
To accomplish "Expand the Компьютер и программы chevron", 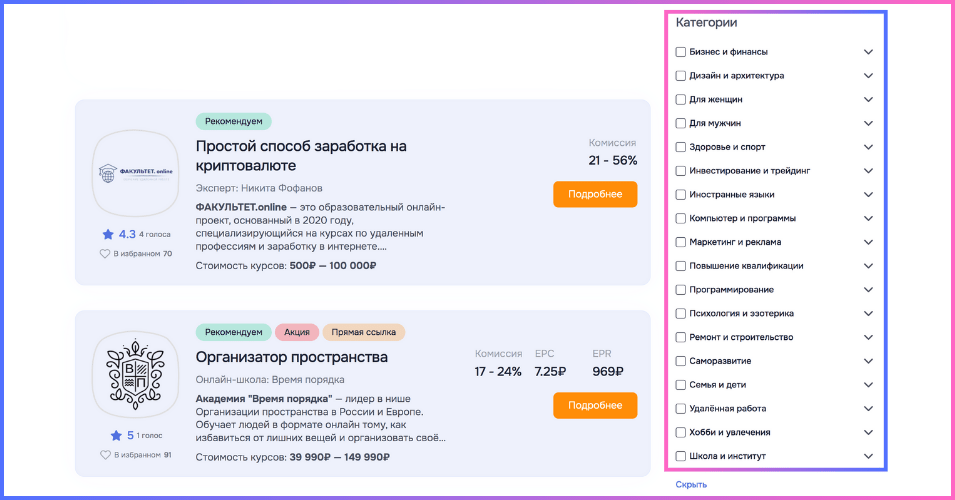I will [x=869, y=219].
